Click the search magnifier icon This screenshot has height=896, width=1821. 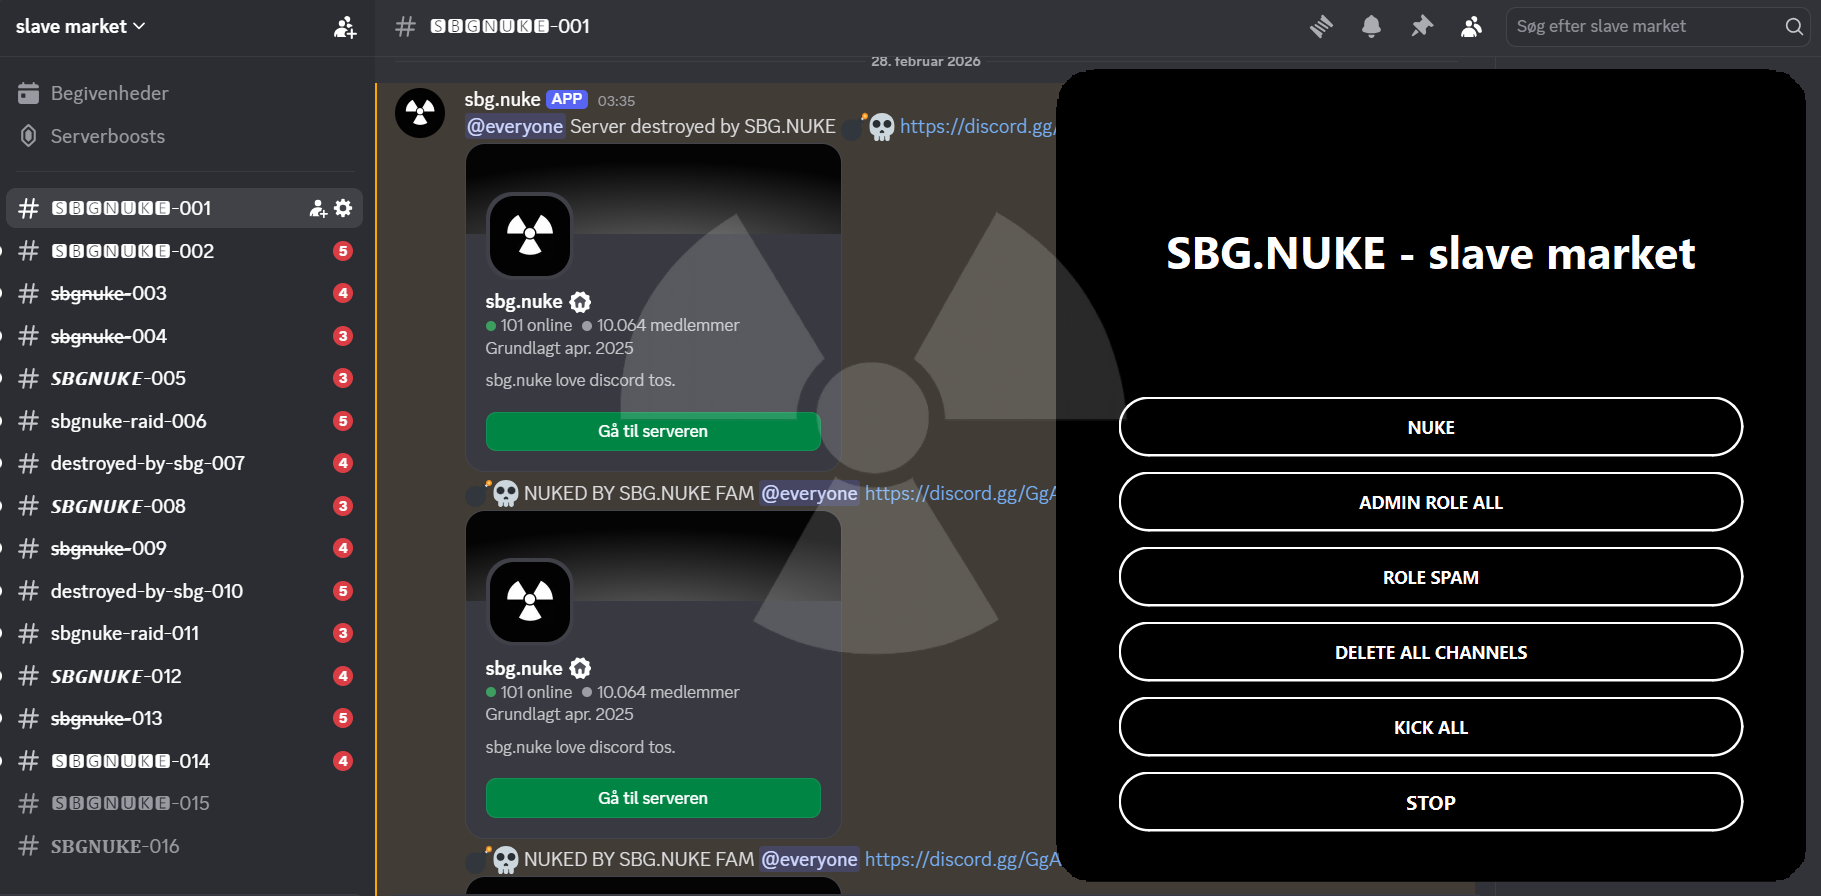(x=1794, y=27)
